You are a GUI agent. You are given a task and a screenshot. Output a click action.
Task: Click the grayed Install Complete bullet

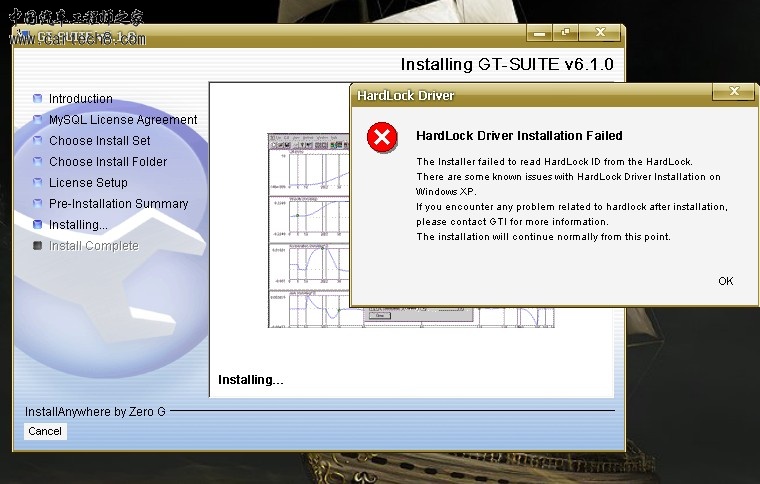38,246
